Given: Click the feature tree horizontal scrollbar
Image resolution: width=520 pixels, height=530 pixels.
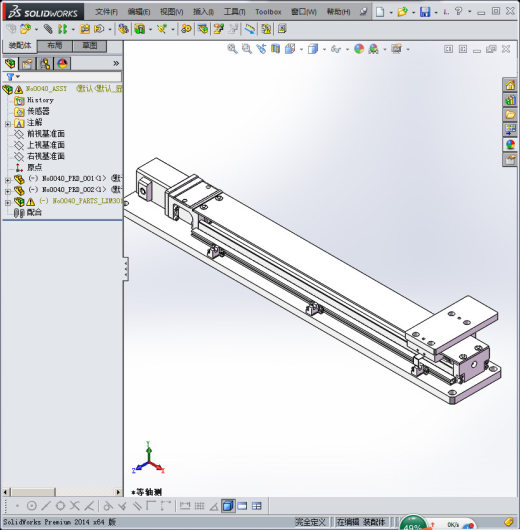Looking at the screenshot, I should coord(62,492).
